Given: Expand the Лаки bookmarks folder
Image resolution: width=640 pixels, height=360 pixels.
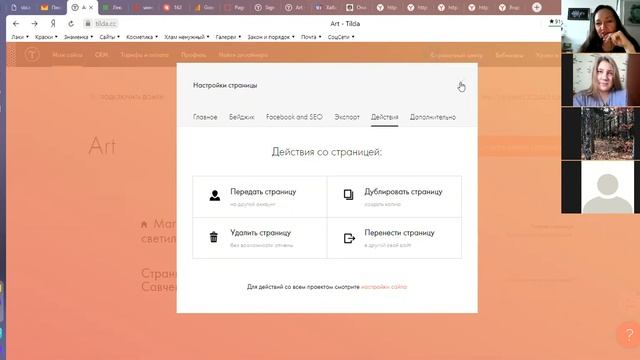Looking at the screenshot, I should pos(20,37).
